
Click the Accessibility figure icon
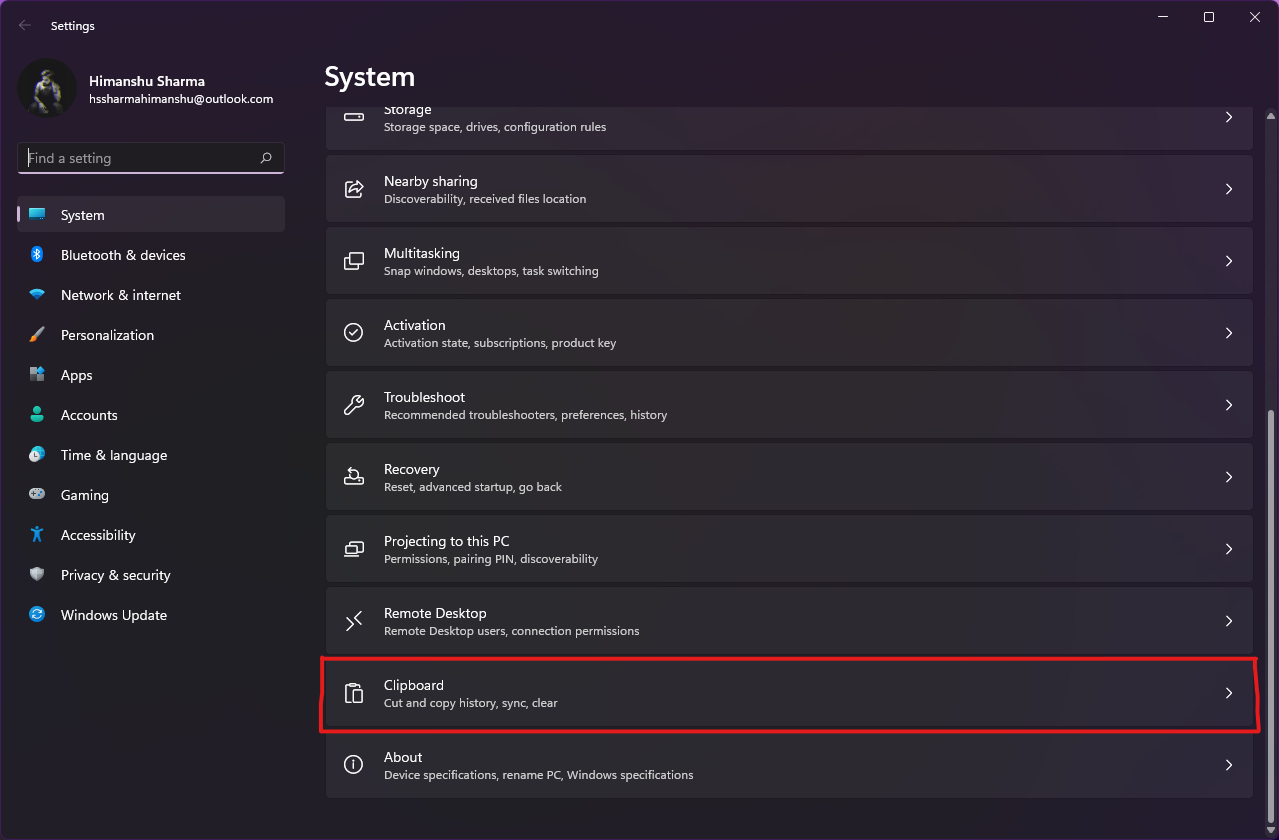pos(37,535)
